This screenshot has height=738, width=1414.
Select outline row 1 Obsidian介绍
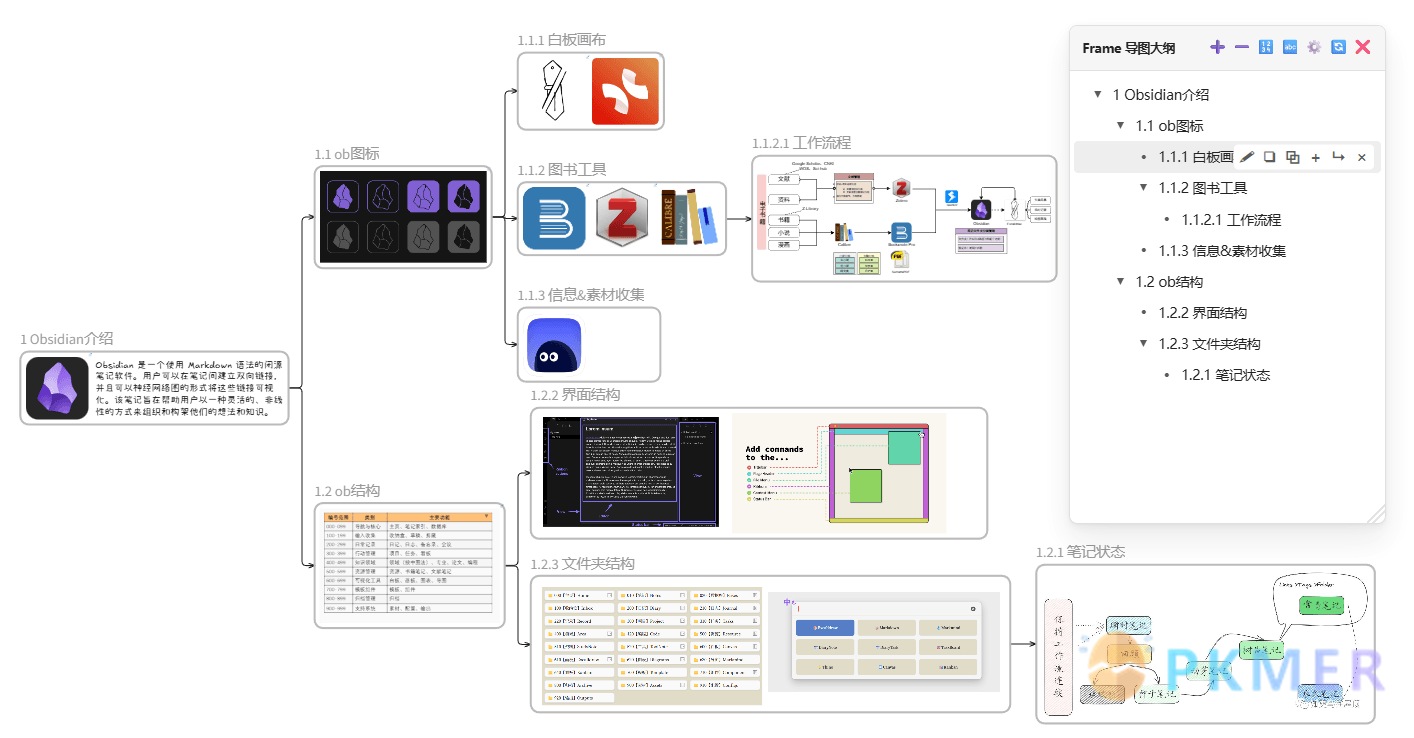[1161, 95]
